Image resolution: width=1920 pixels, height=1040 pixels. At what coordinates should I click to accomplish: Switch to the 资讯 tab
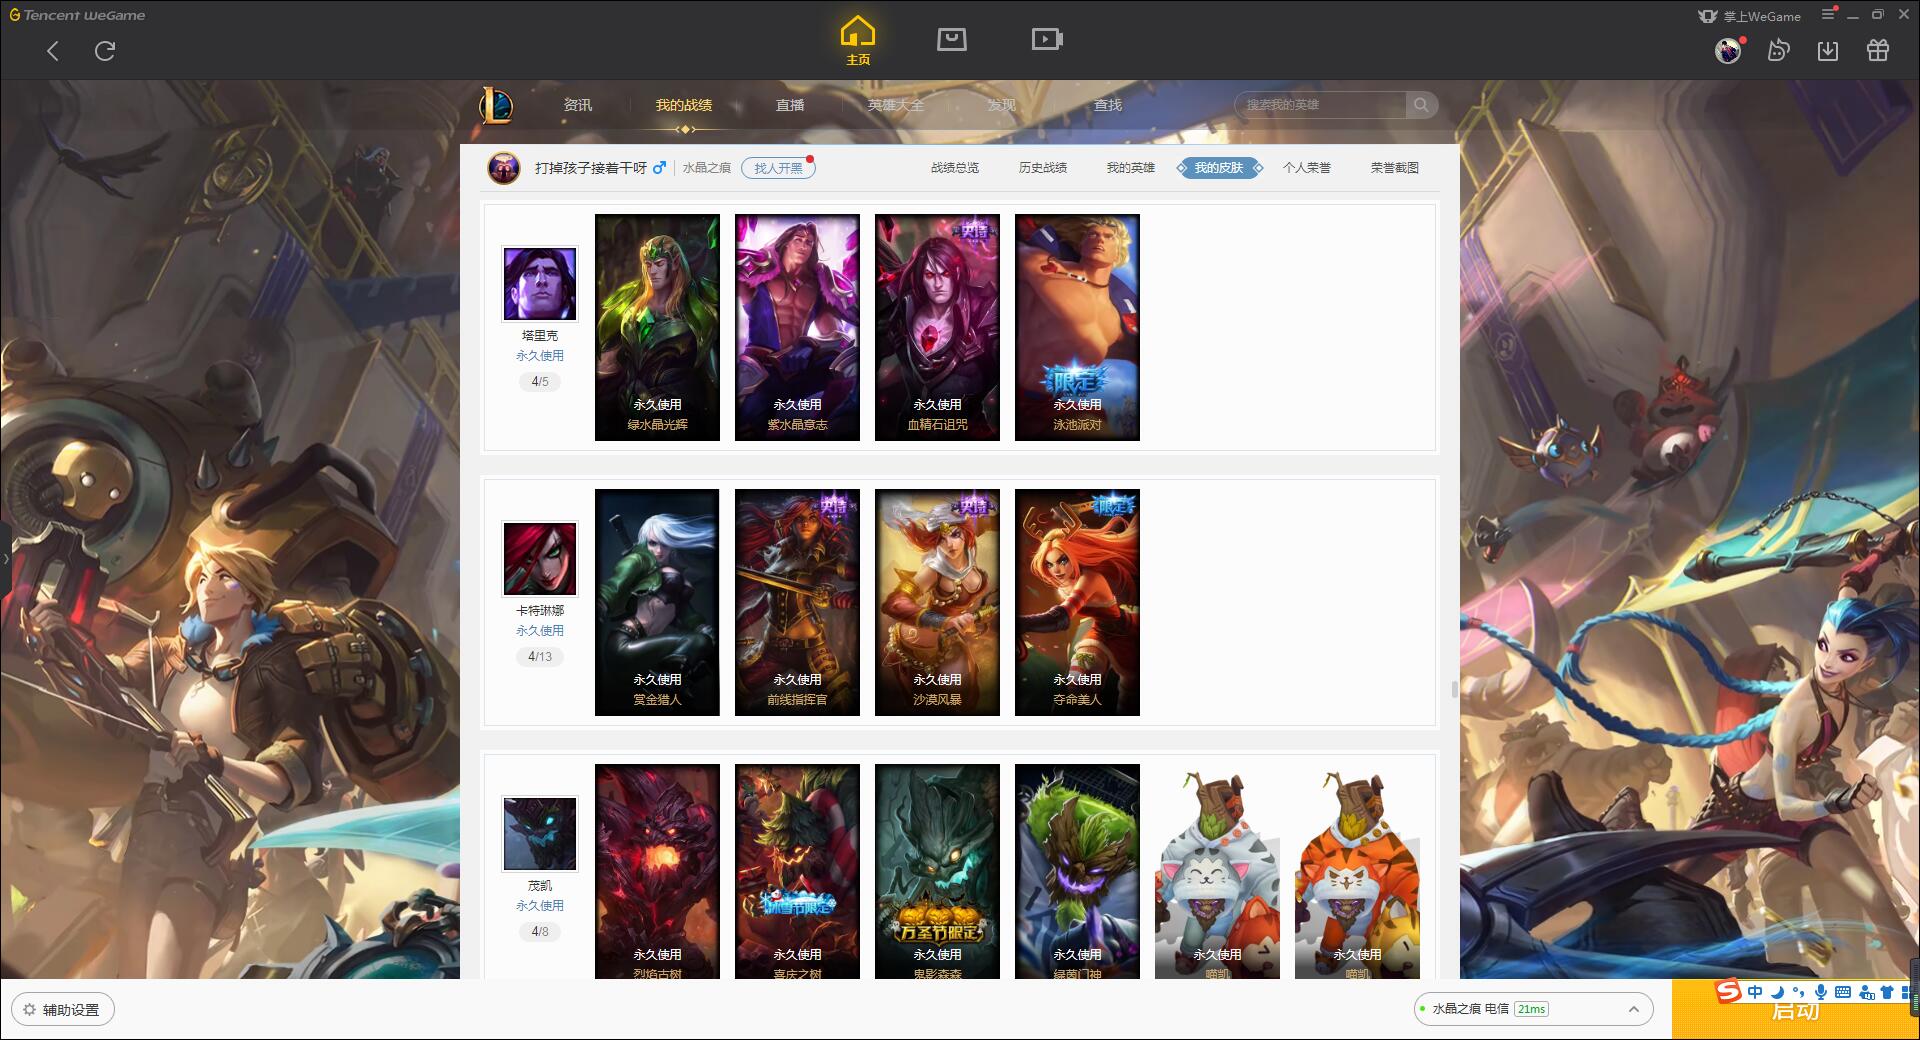(x=577, y=105)
